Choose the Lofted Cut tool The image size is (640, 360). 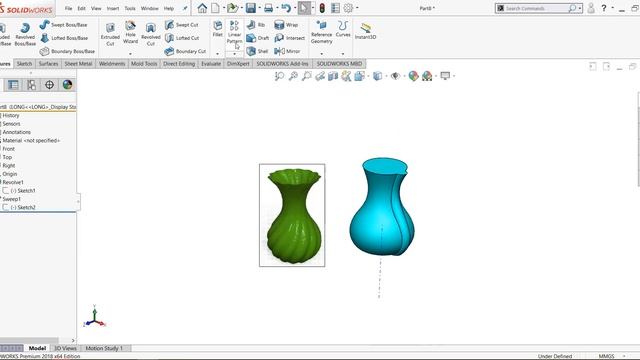point(182,38)
